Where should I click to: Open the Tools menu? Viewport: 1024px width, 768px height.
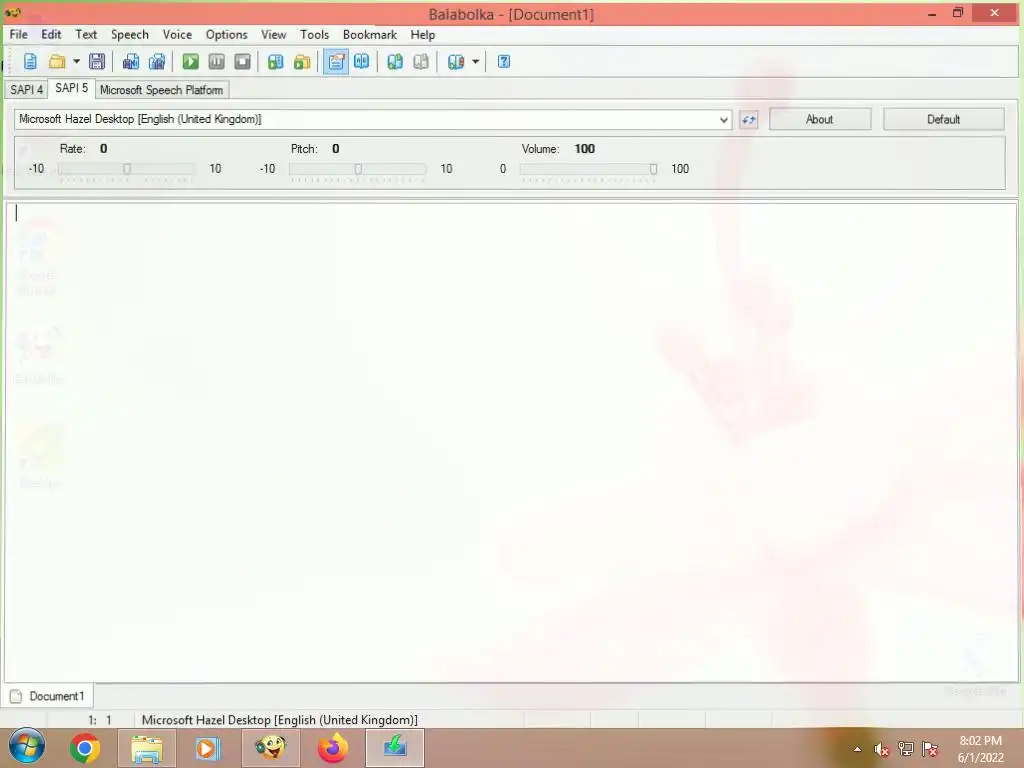314,35
